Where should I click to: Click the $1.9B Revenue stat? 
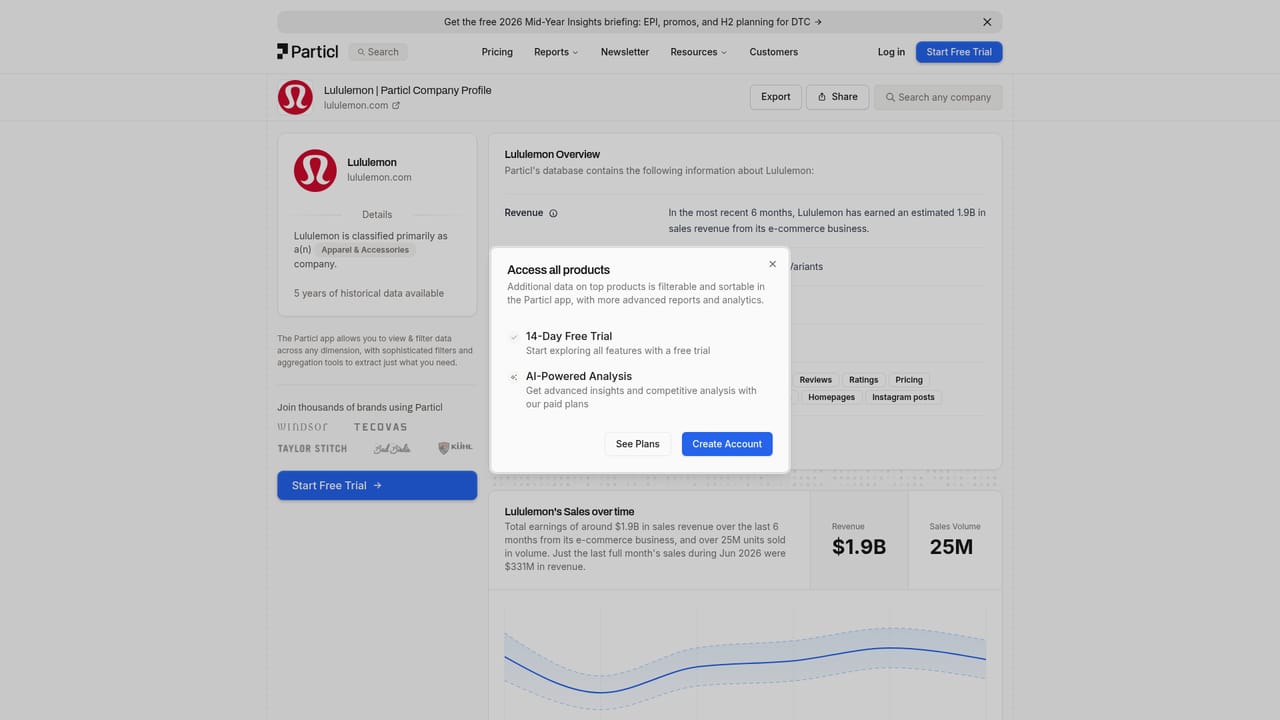[x=859, y=540]
